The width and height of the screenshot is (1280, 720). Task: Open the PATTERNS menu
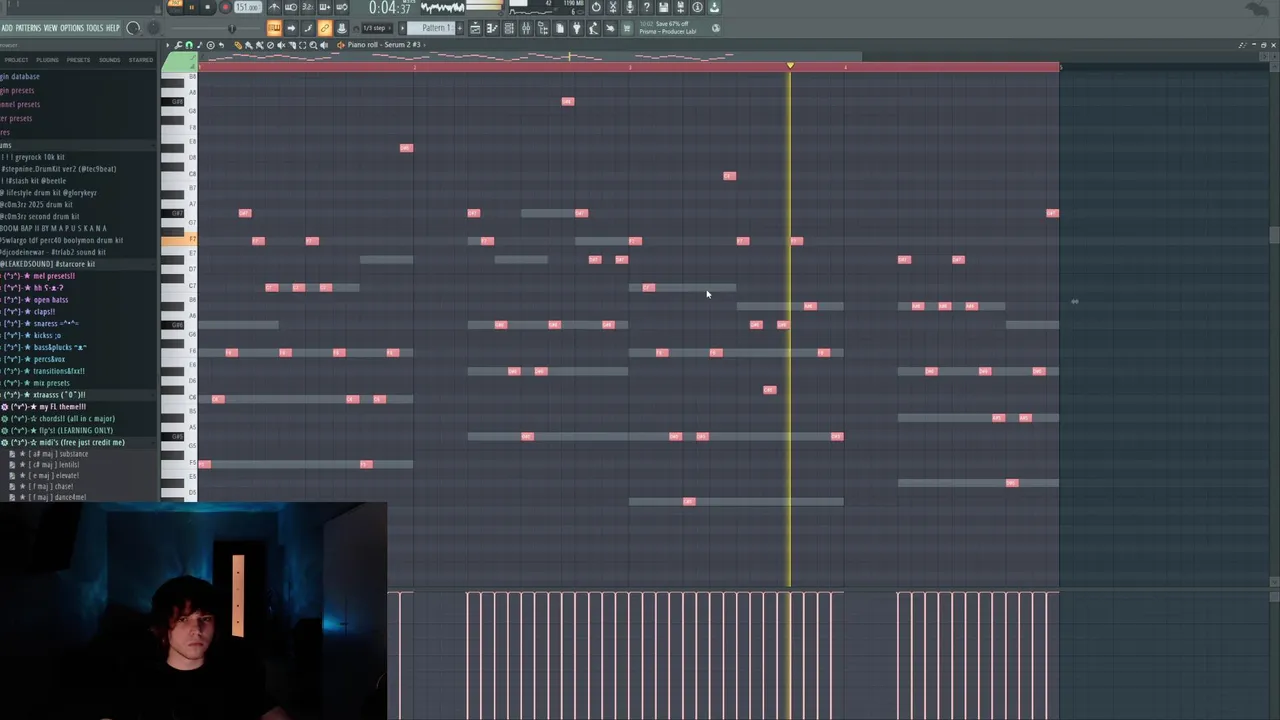coord(28,28)
